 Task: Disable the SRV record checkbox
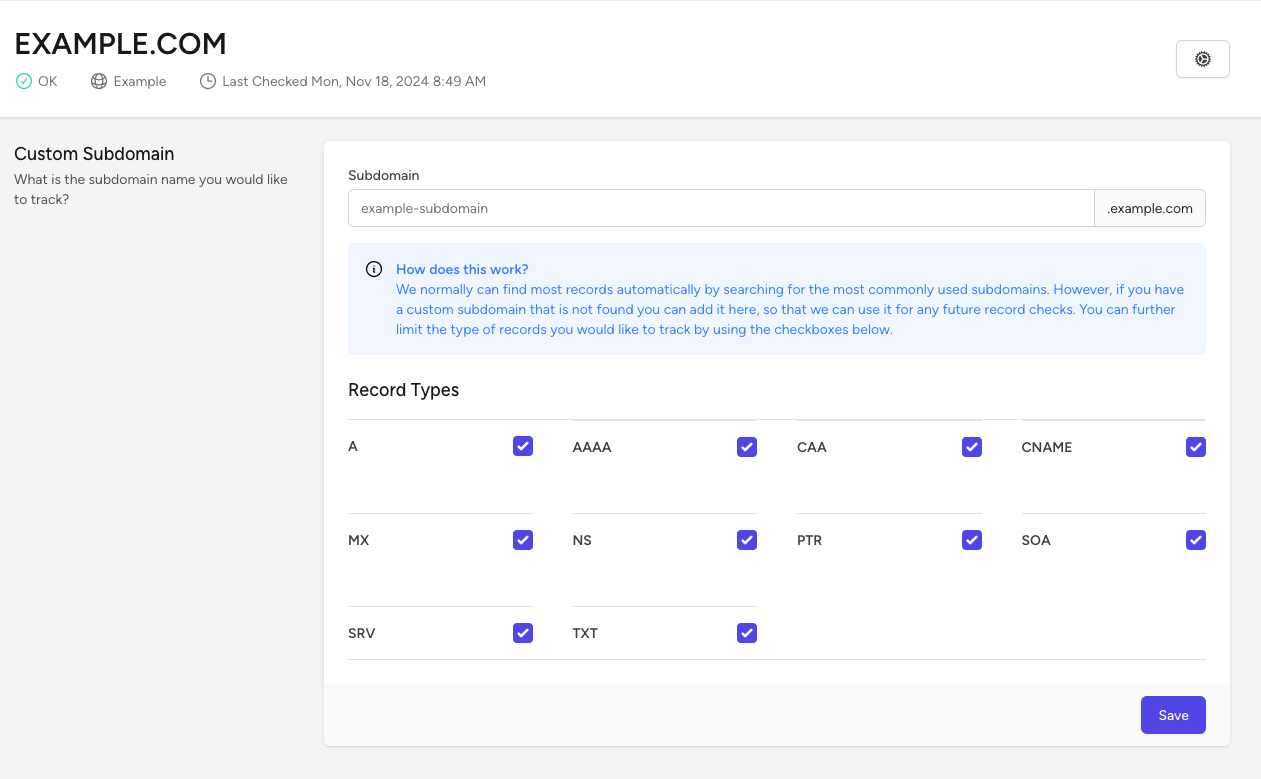(523, 633)
